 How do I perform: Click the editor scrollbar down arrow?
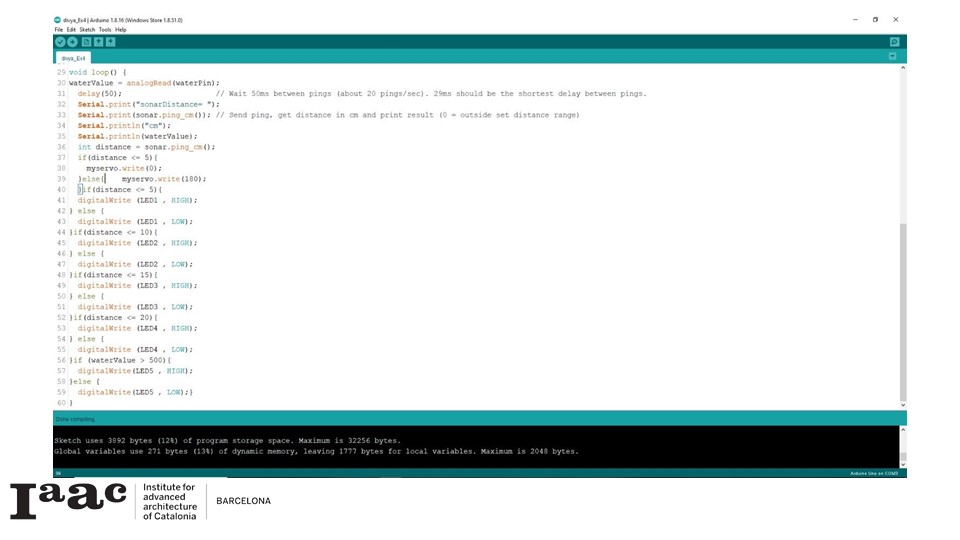(903, 406)
